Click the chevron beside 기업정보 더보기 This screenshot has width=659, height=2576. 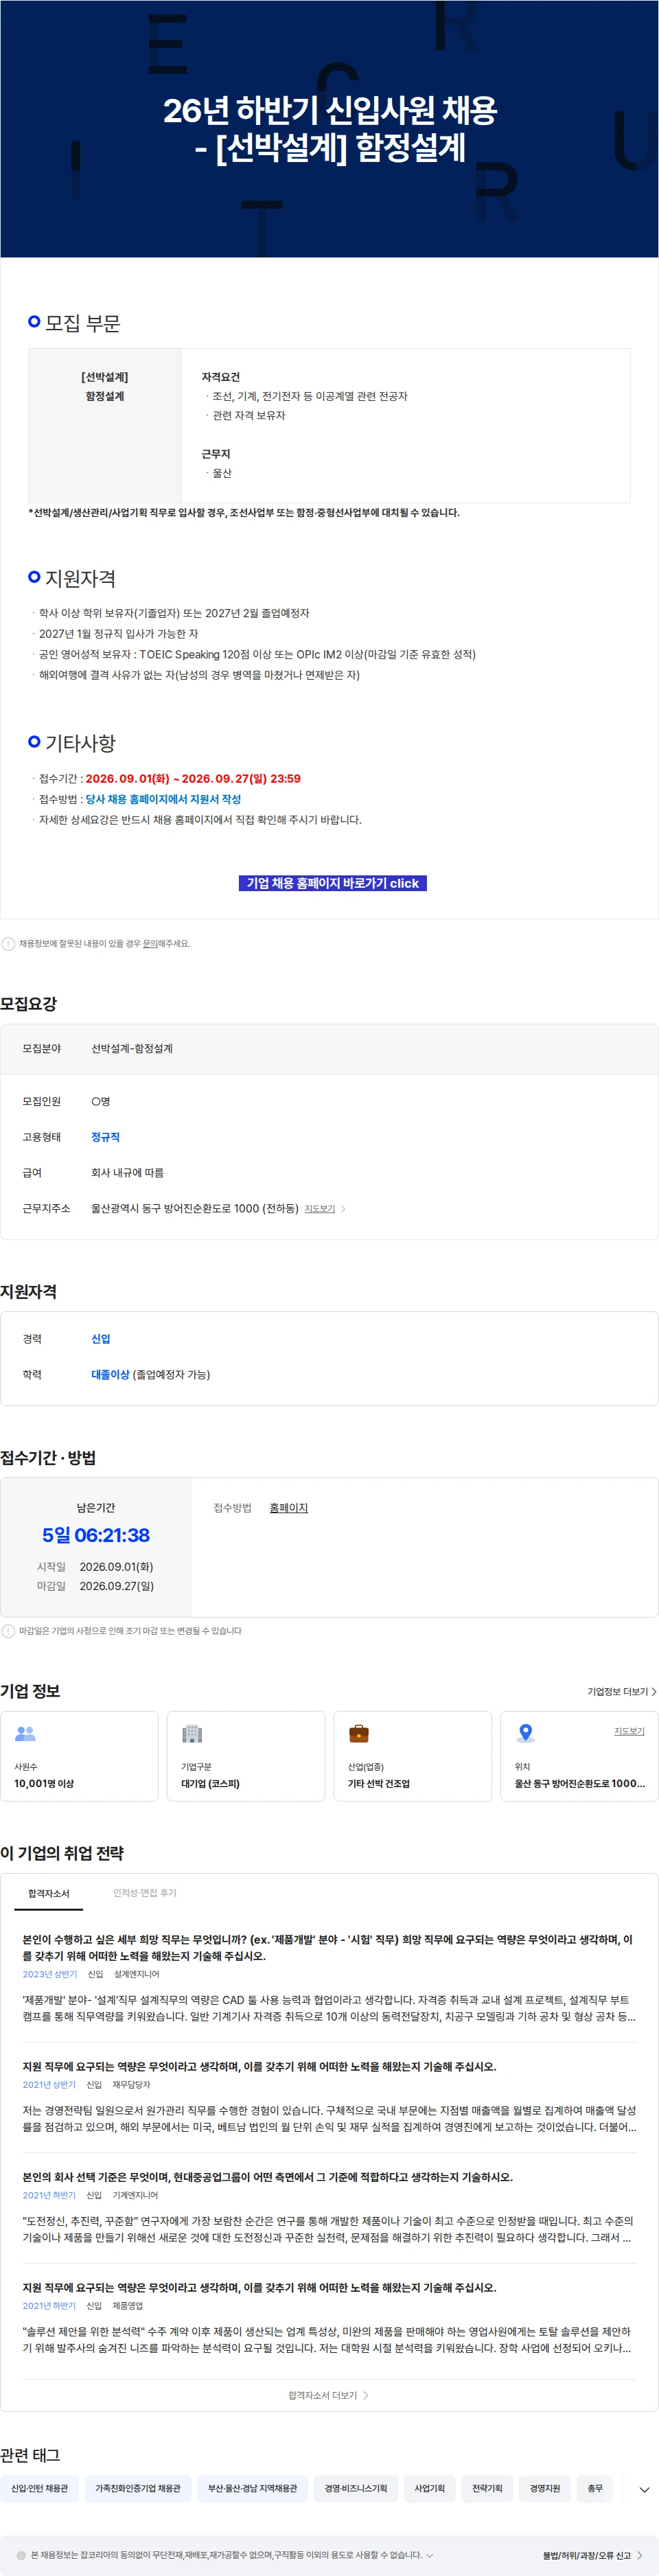coord(654,1692)
